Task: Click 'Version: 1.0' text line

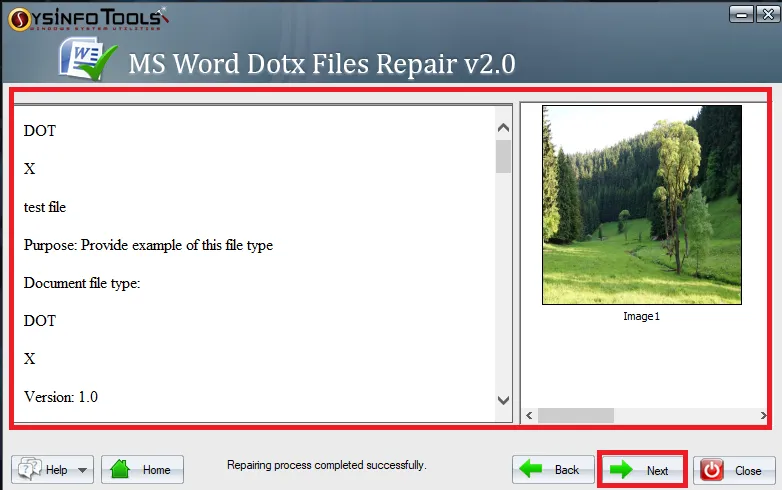Action: 61,397
